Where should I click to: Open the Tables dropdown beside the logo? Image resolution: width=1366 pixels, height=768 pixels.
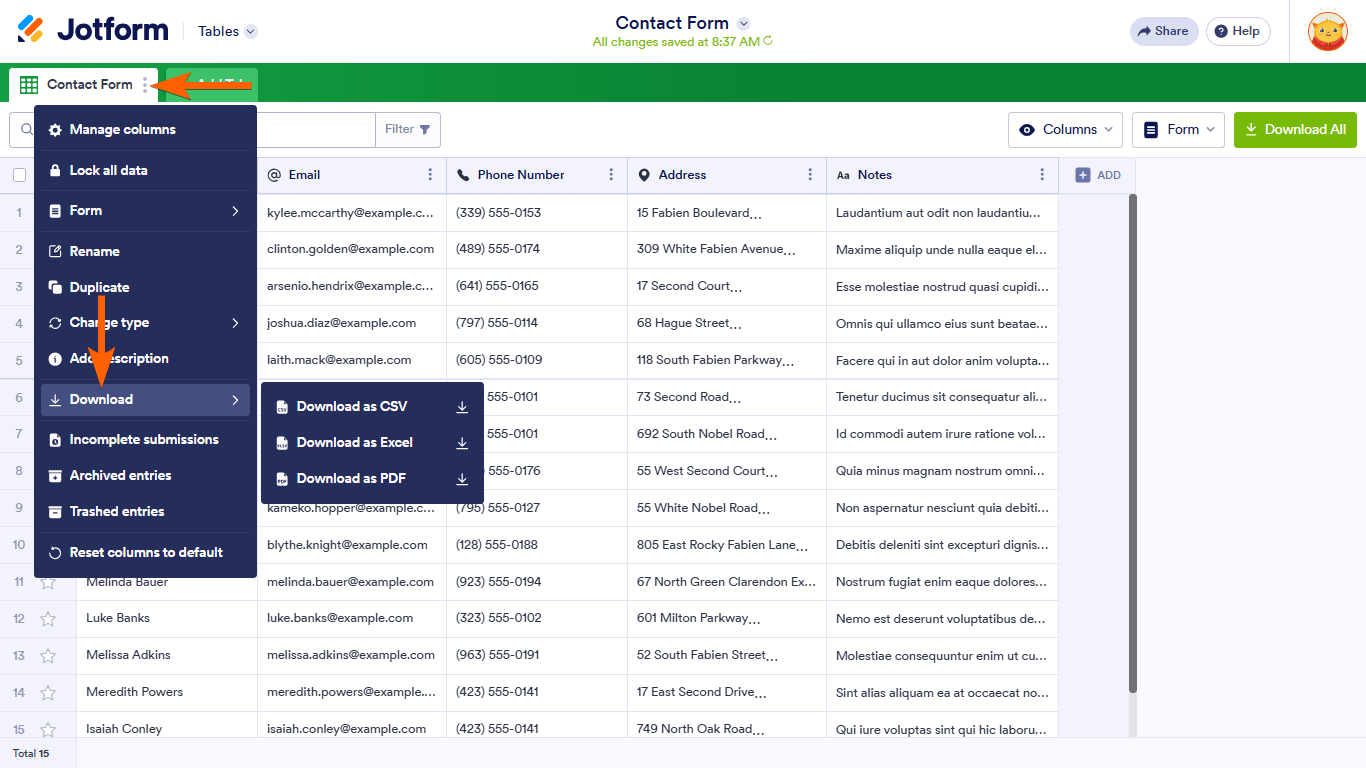click(x=226, y=31)
